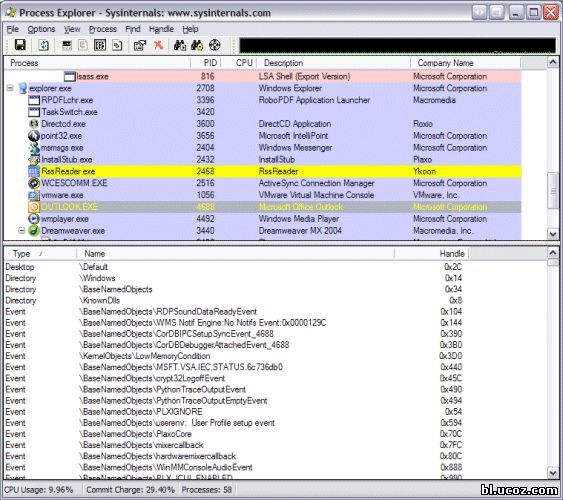The image size is (563, 500).
Task: Sort by the Description column header
Action: pos(334,63)
